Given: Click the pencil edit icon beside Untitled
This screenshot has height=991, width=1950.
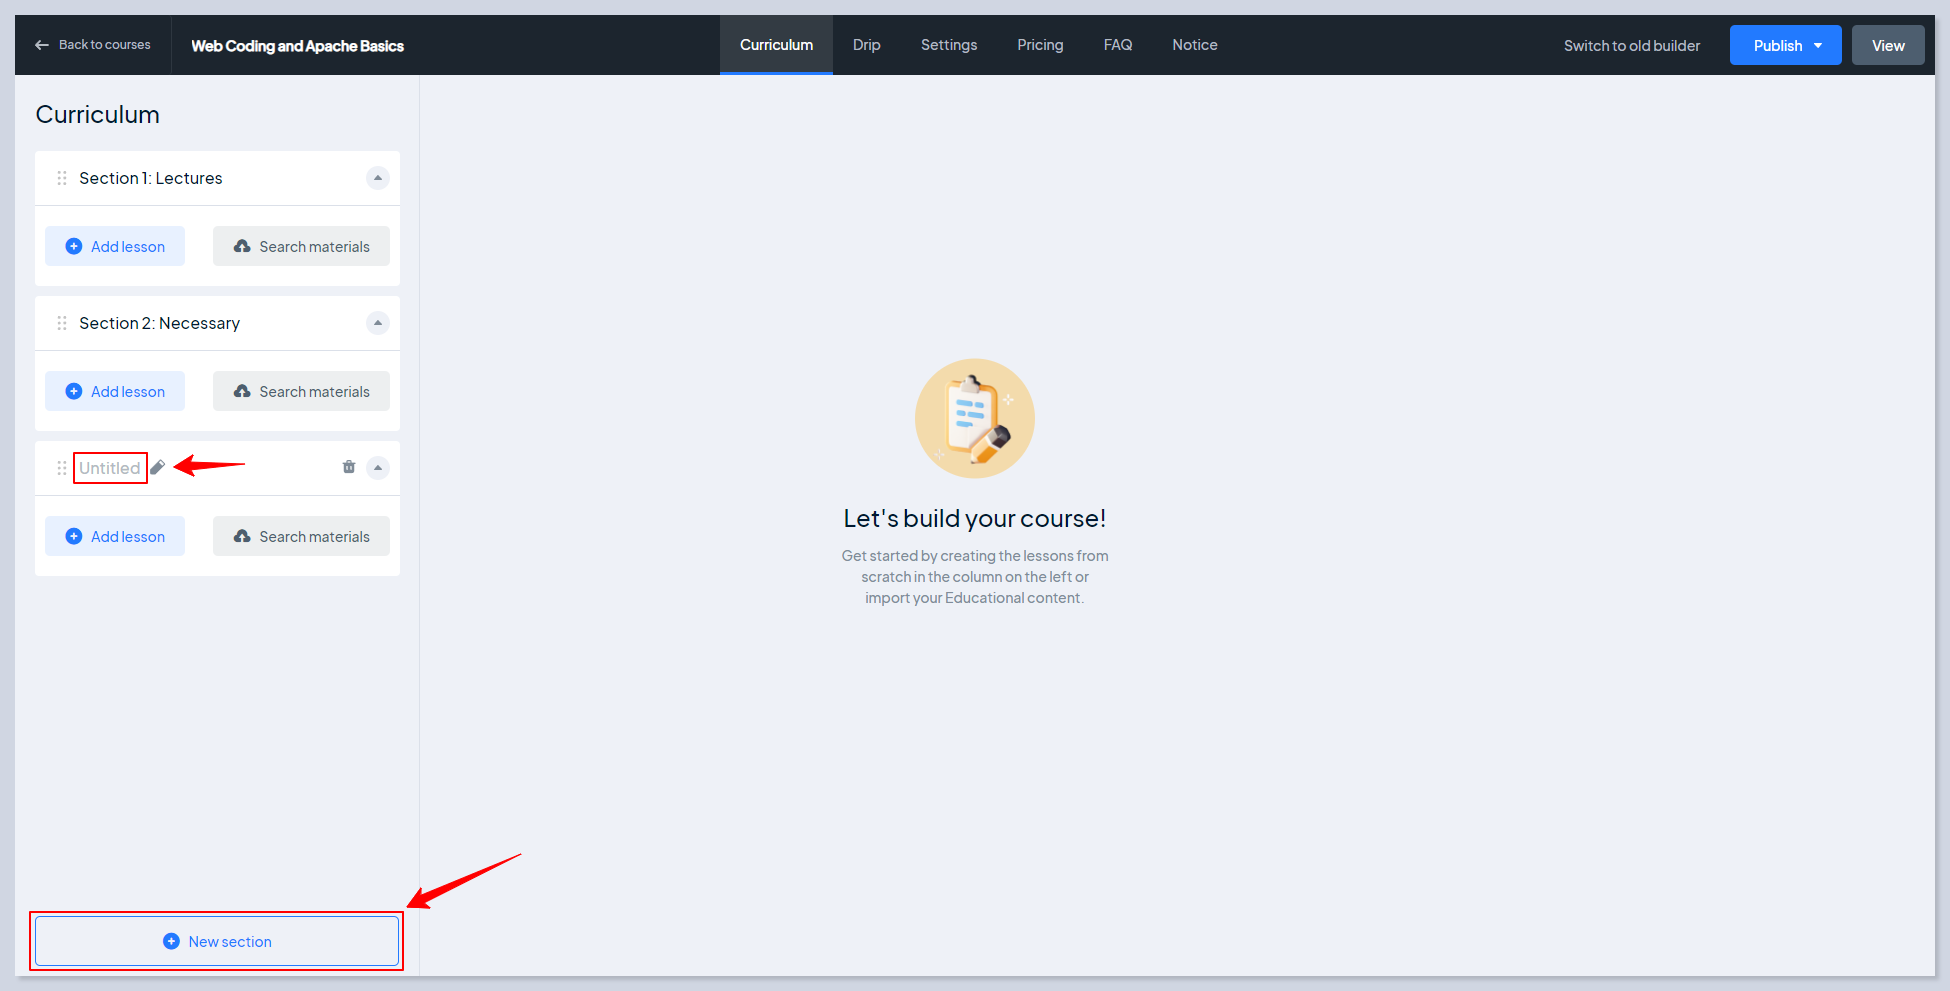Looking at the screenshot, I should coord(158,467).
